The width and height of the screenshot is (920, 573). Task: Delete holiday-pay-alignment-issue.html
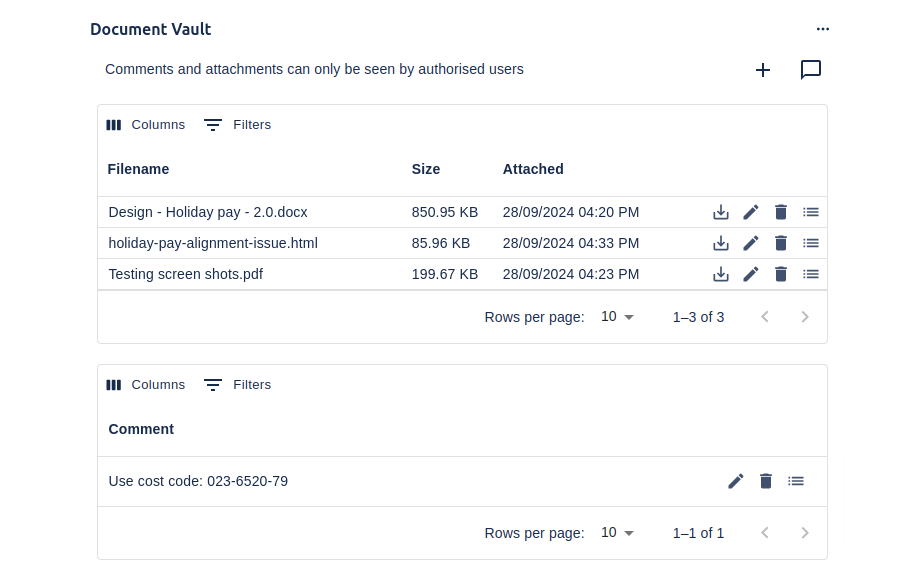point(780,243)
